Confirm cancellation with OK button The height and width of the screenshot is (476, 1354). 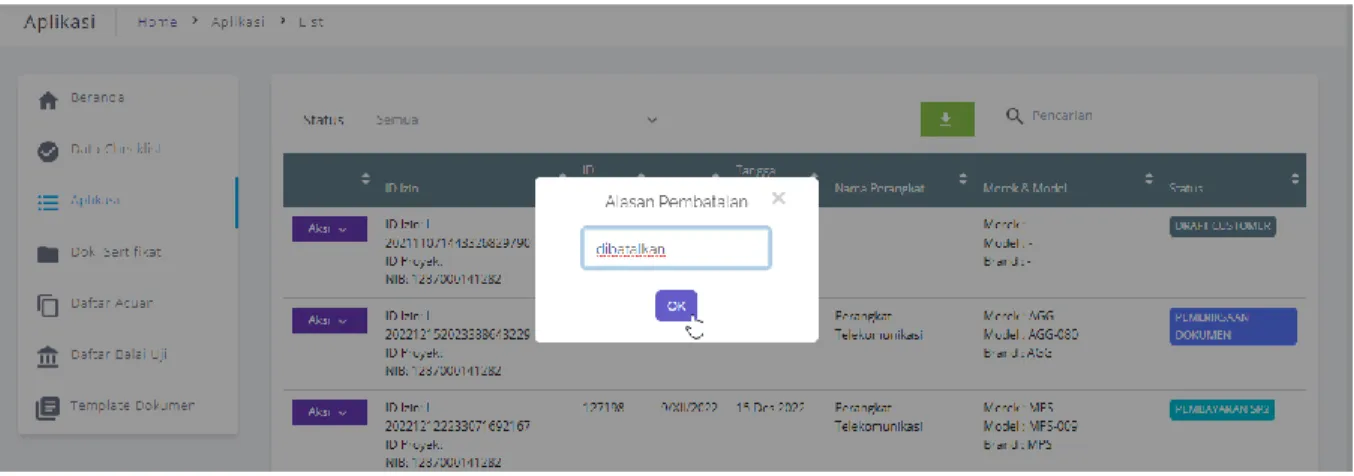[x=676, y=306]
